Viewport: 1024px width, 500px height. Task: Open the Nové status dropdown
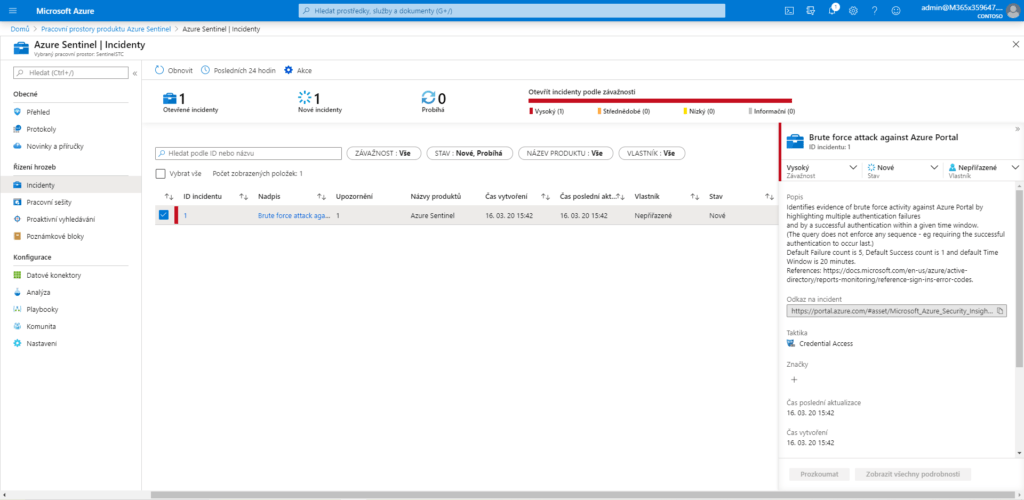(933, 168)
